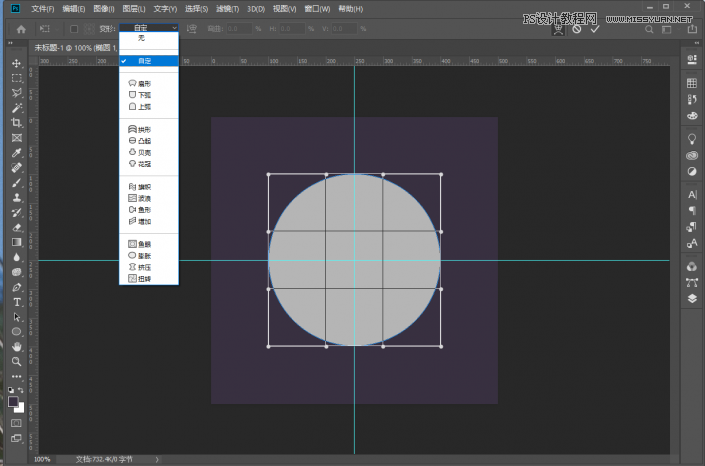Select the Horizontal Type tool

click(x=17, y=301)
